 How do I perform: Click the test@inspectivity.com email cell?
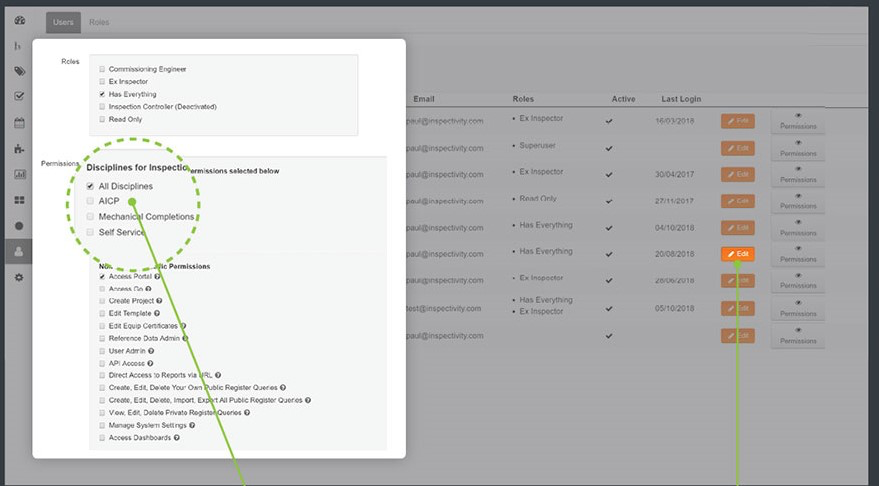443,308
